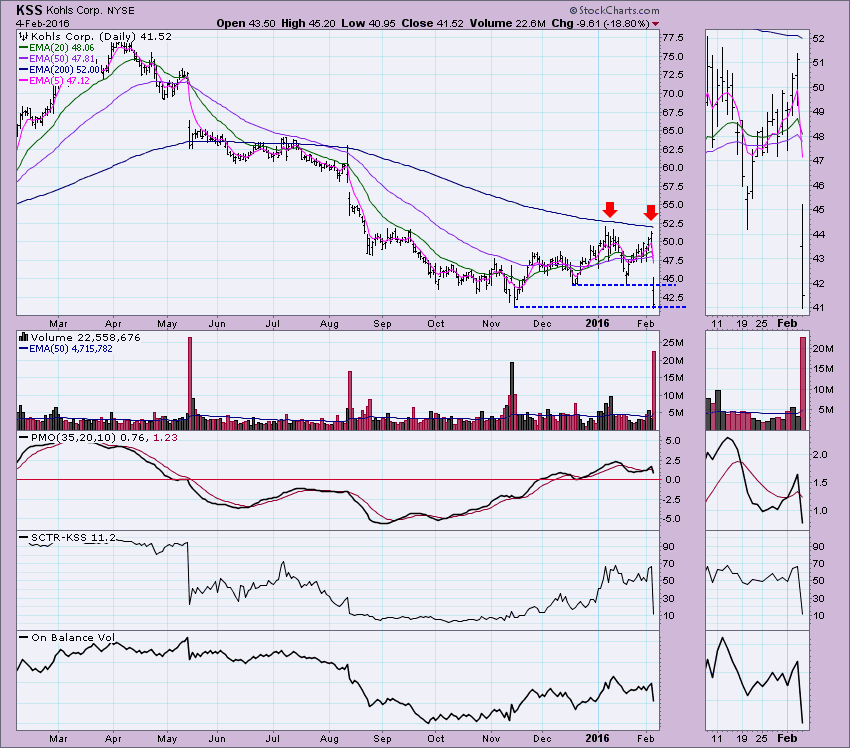Screen dimensions: 850x748
Task: Click the bar icon beside Volume 22,558,676
Action: (23, 337)
